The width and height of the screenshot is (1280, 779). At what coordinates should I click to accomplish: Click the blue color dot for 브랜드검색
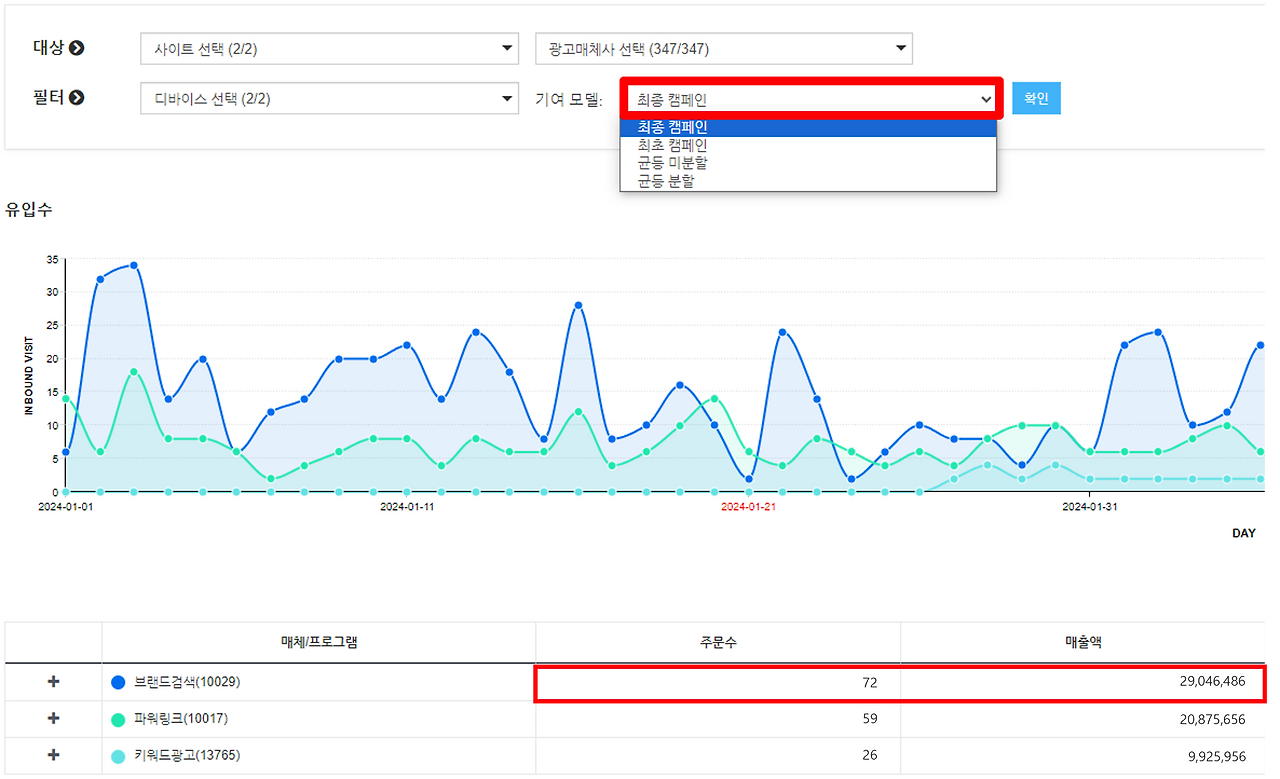click(x=118, y=682)
